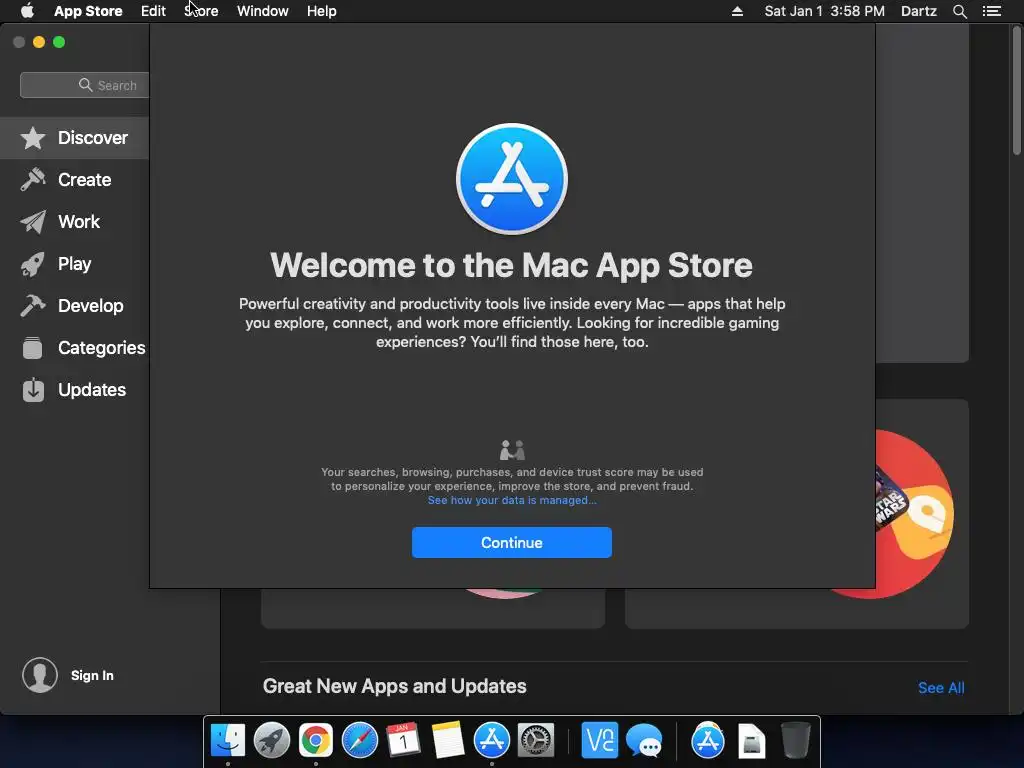Click the Continue button

[x=512, y=543]
